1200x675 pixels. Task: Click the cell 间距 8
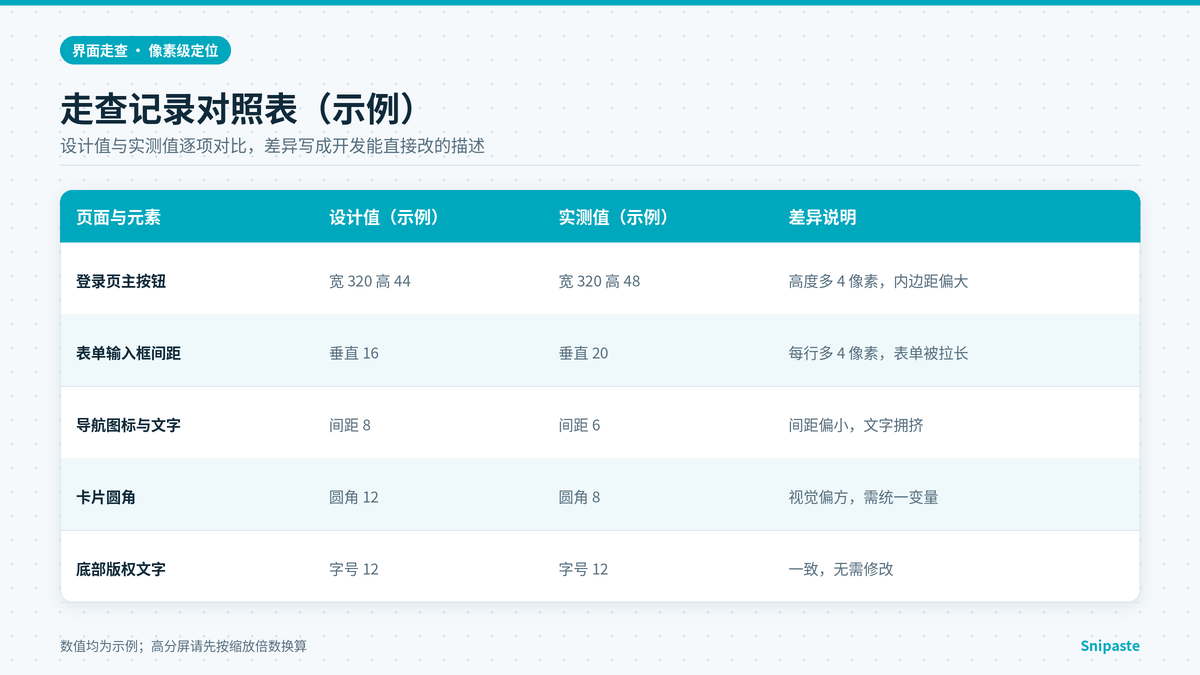click(350, 425)
